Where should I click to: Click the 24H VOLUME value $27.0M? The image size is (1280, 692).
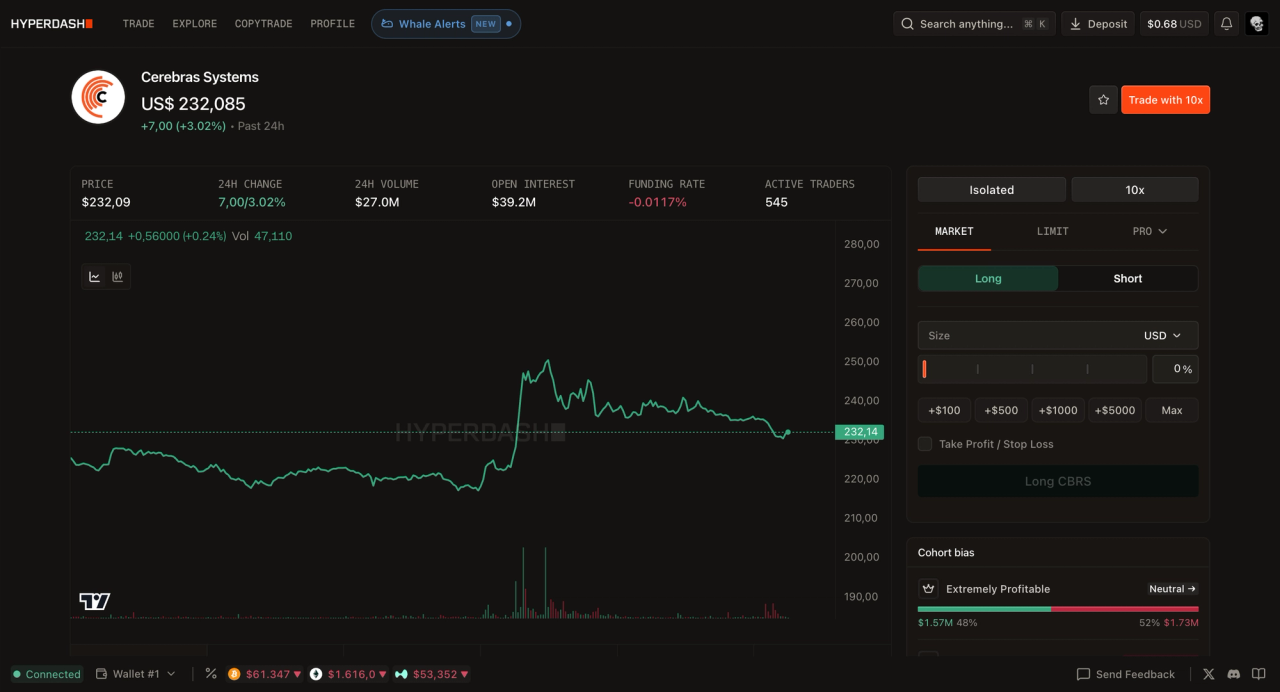pos(377,202)
